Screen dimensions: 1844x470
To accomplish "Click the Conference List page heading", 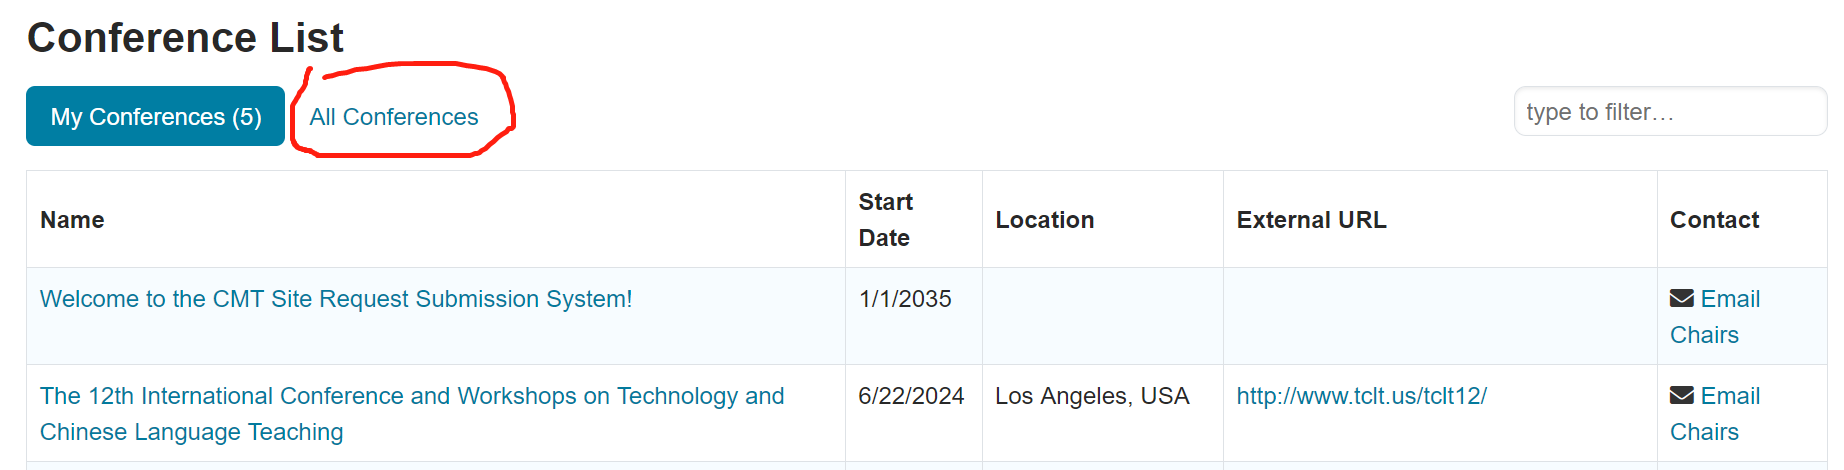I will click(185, 38).
